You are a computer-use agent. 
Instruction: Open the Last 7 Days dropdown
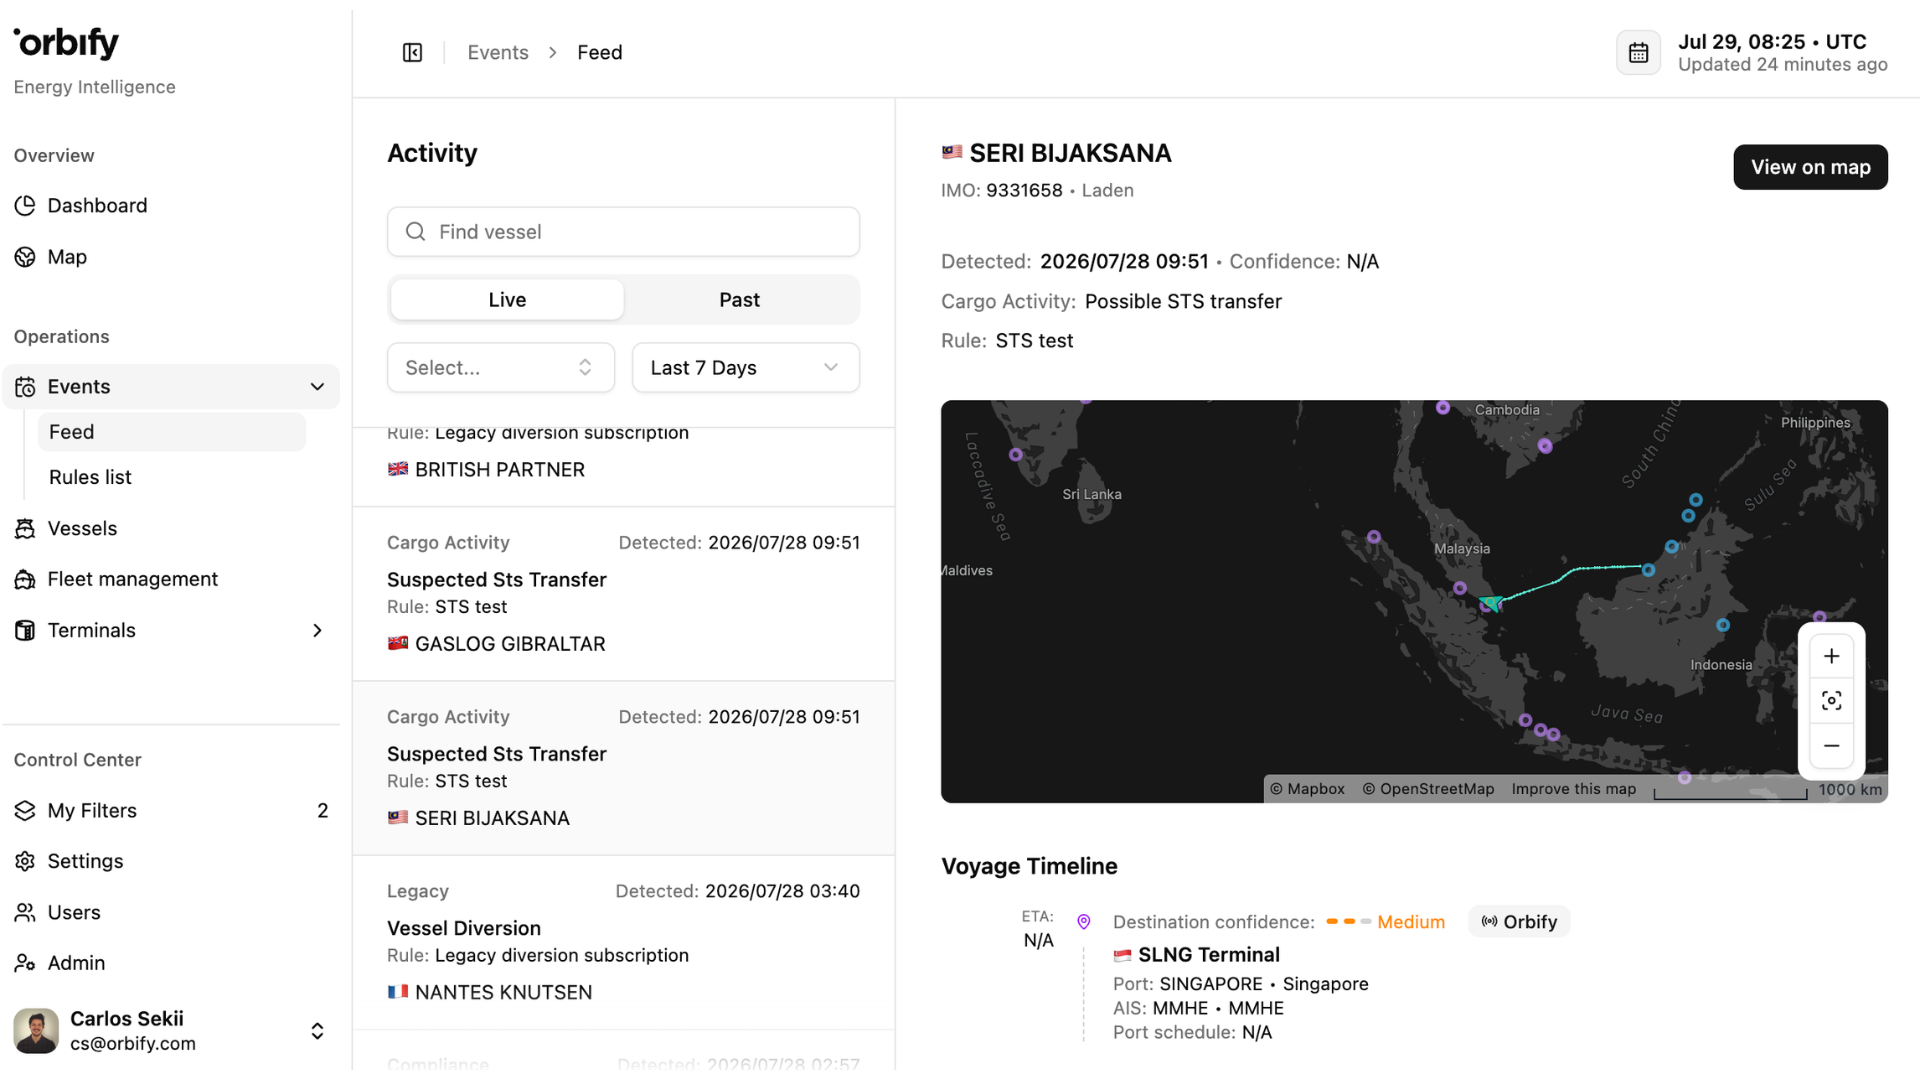click(x=745, y=368)
